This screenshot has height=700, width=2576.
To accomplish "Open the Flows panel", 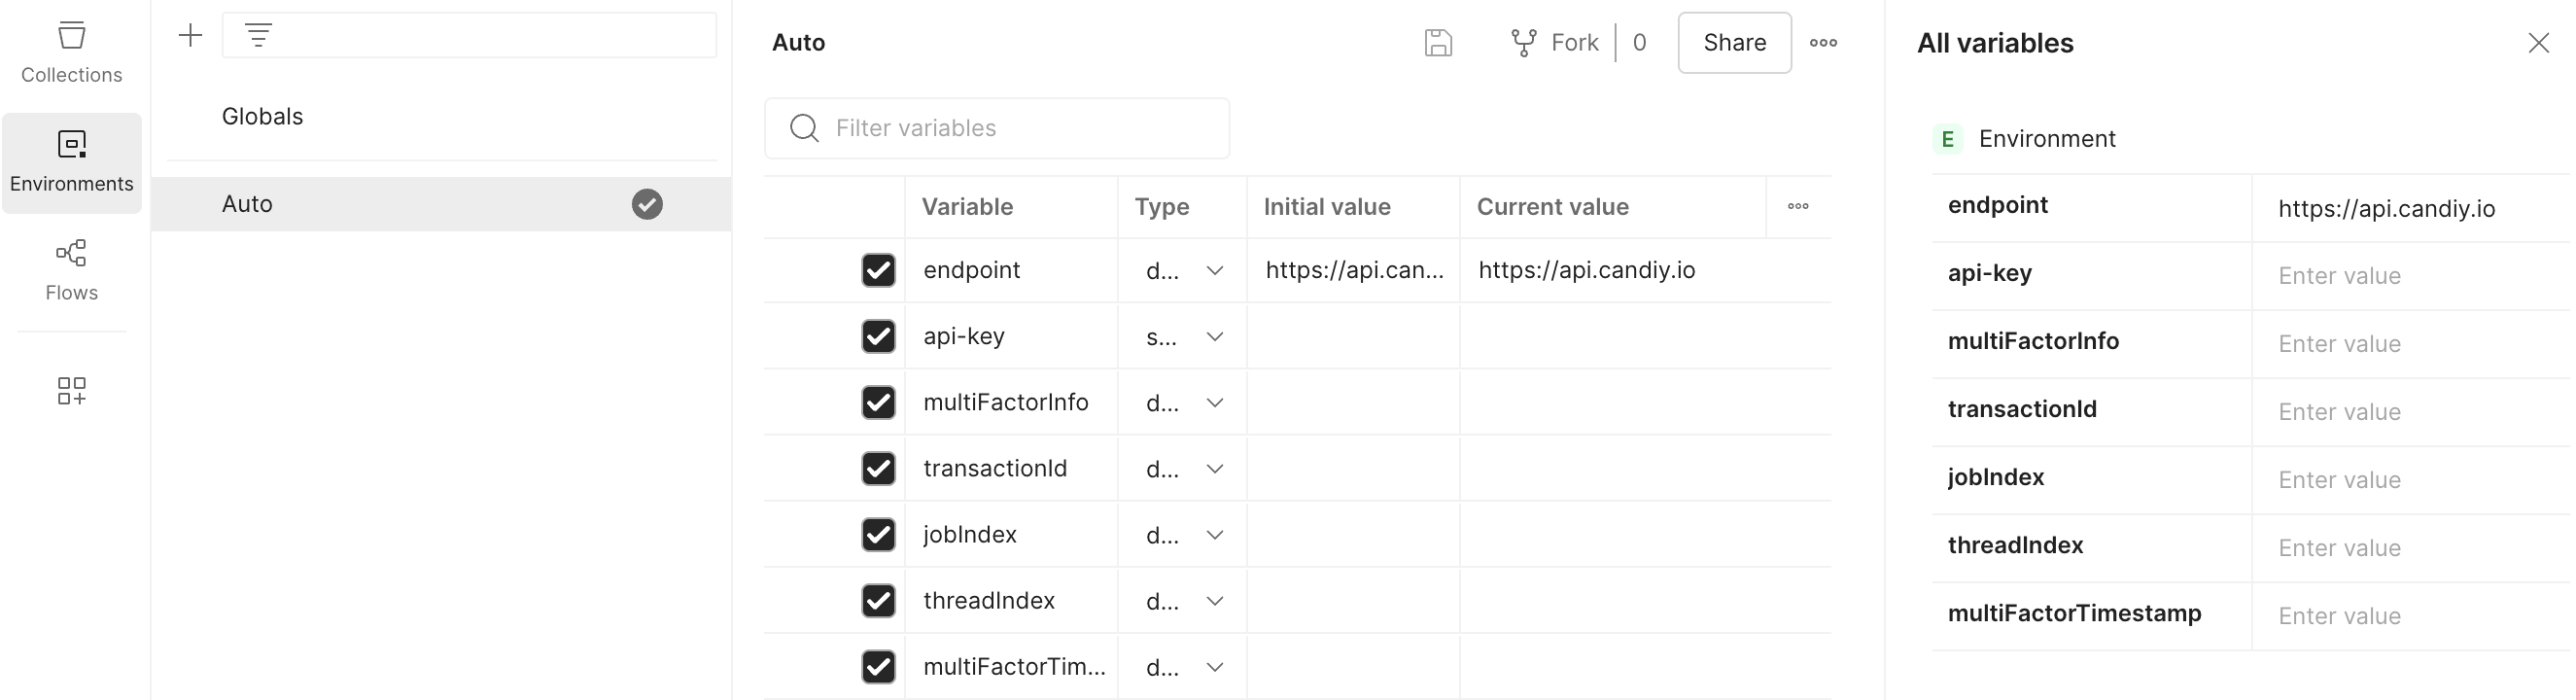I will [x=70, y=268].
